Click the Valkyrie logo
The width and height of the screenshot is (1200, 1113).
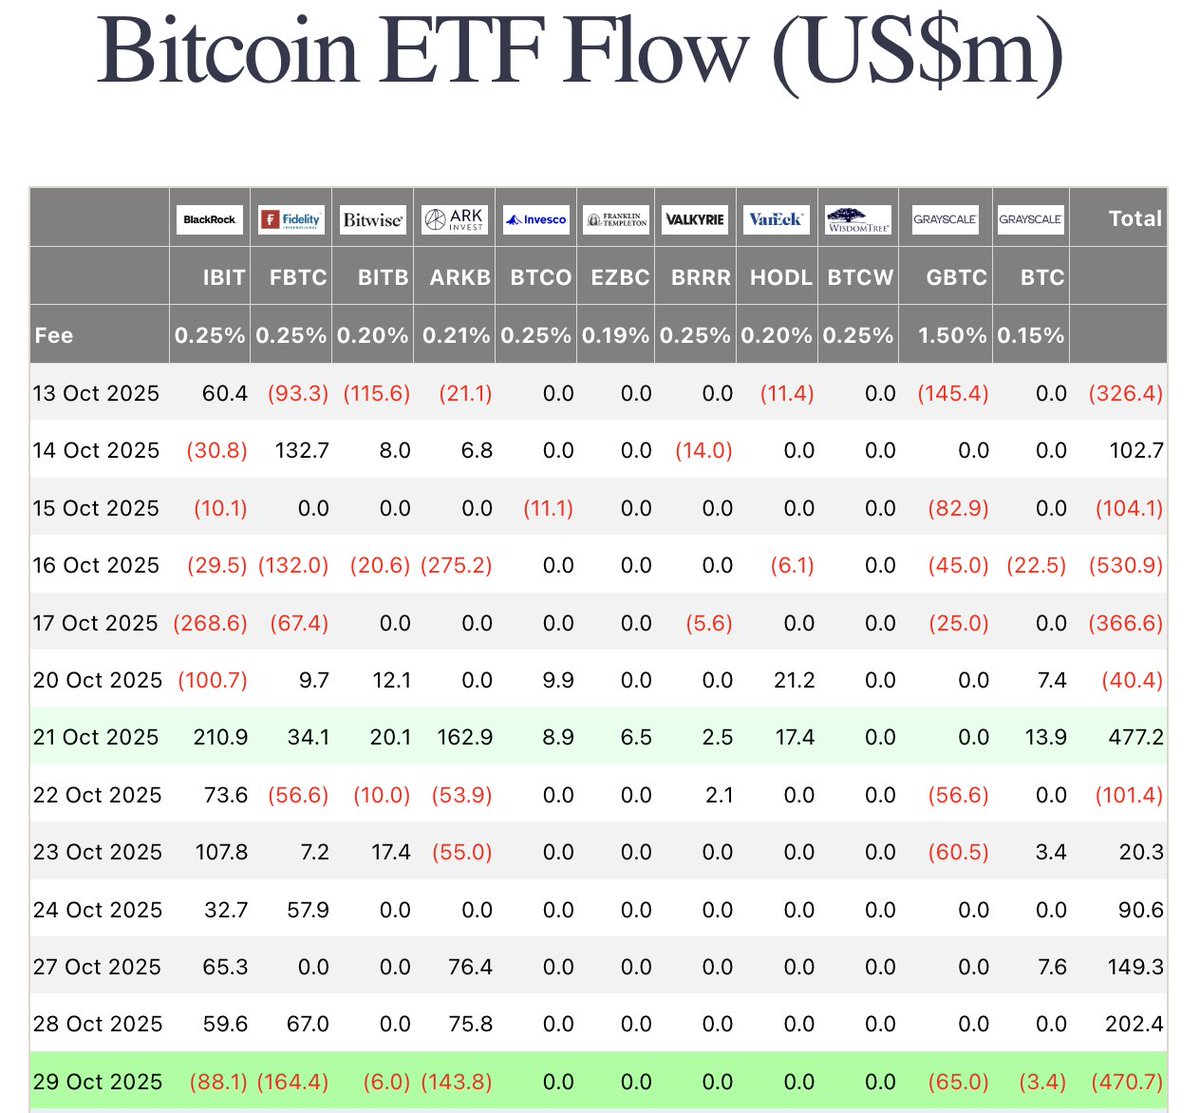pos(695,219)
